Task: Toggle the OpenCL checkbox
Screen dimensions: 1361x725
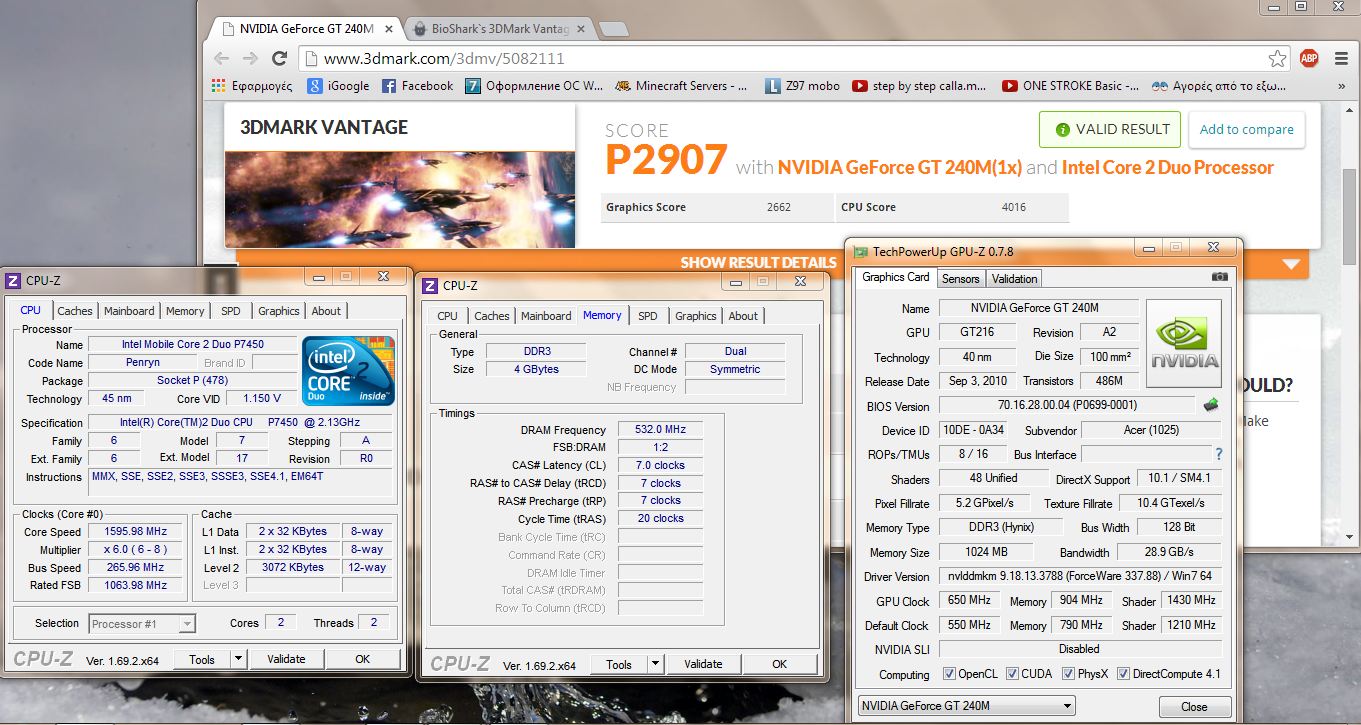Action: [x=949, y=674]
